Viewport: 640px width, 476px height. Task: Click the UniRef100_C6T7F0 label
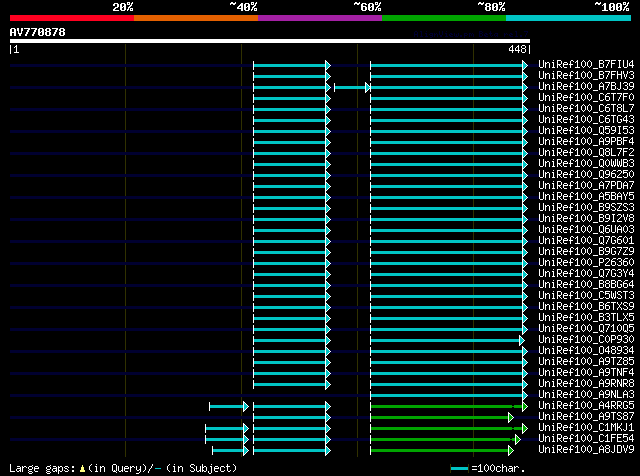[586, 98]
